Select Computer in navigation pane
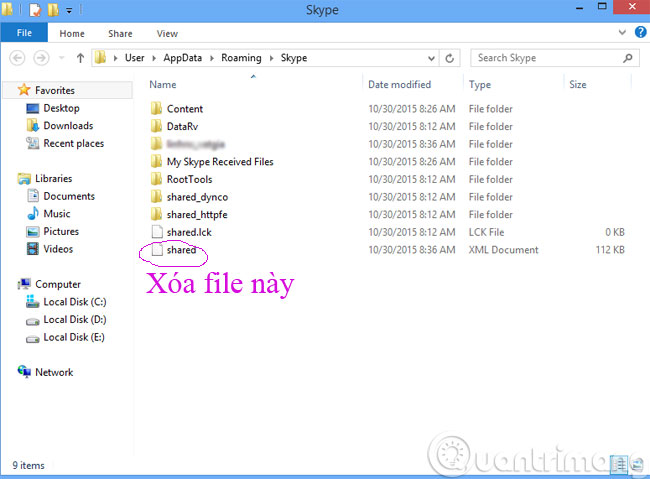 pos(58,284)
